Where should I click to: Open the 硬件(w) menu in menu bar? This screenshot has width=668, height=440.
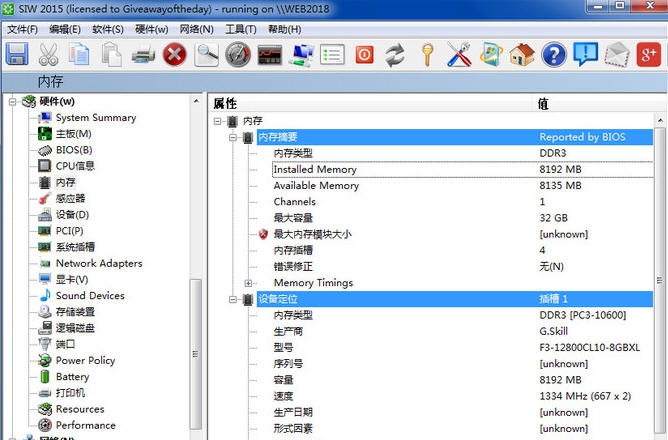pyautogui.click(x=152, y=29)
